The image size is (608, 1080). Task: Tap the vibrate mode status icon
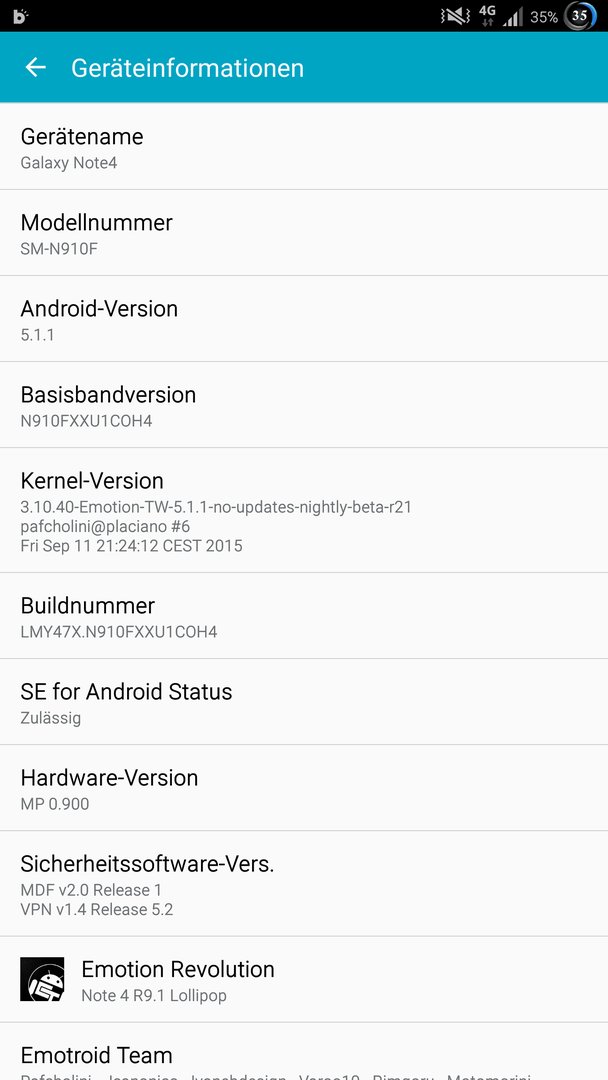point(455,17)
